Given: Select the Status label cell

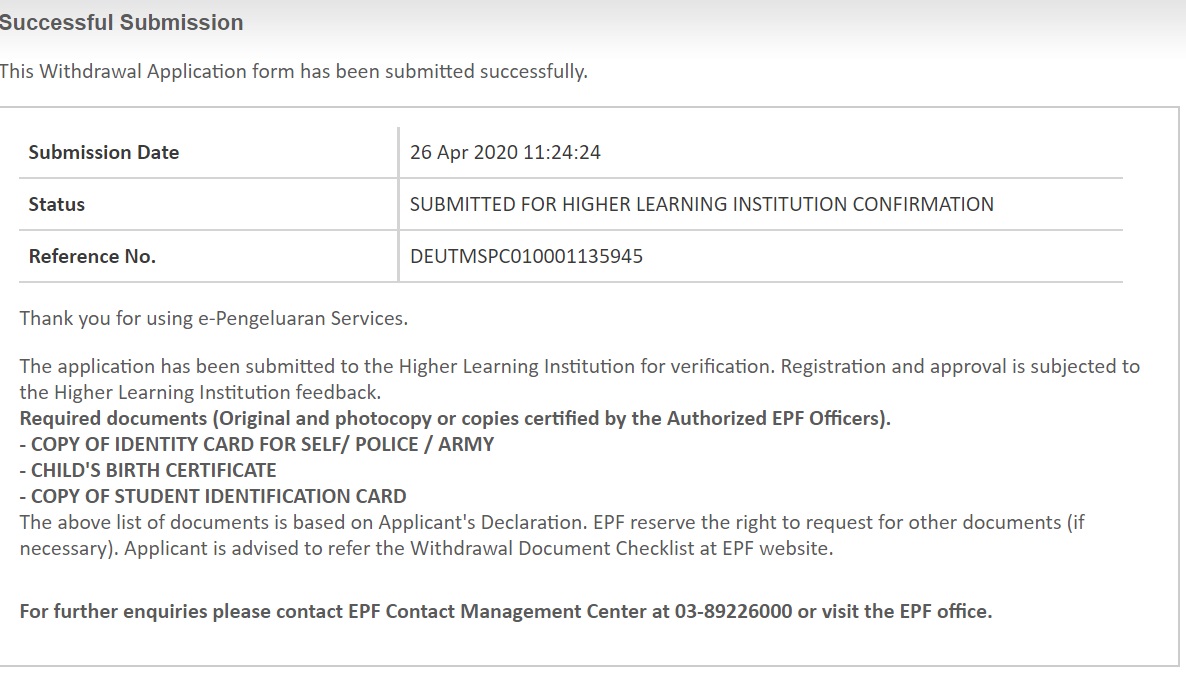Looking at the screenshot, I should tap(57, 205).
